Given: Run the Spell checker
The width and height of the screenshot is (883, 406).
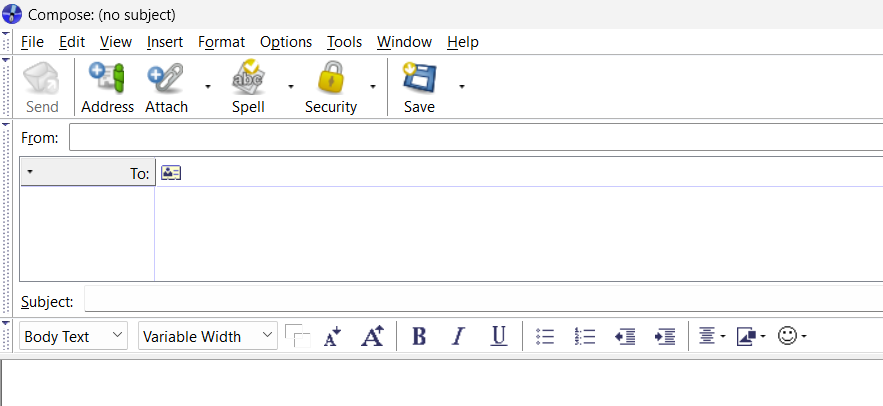Looking at the screenshot, I should coord(247,87).
